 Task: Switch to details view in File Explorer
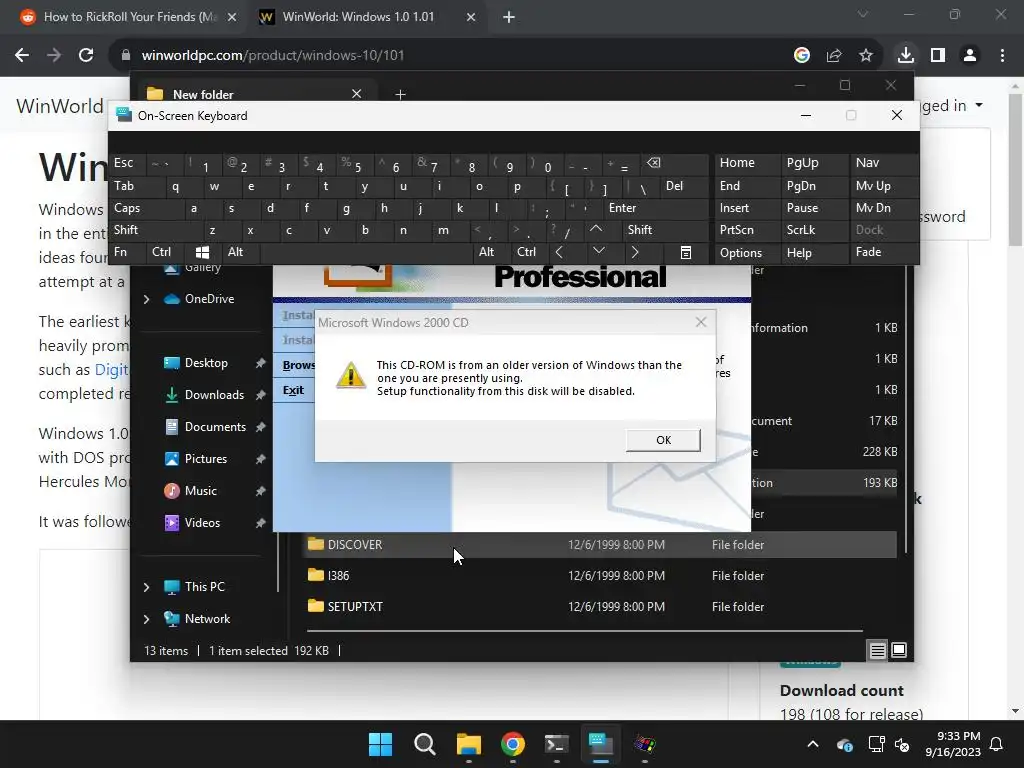tap(877, 650)
